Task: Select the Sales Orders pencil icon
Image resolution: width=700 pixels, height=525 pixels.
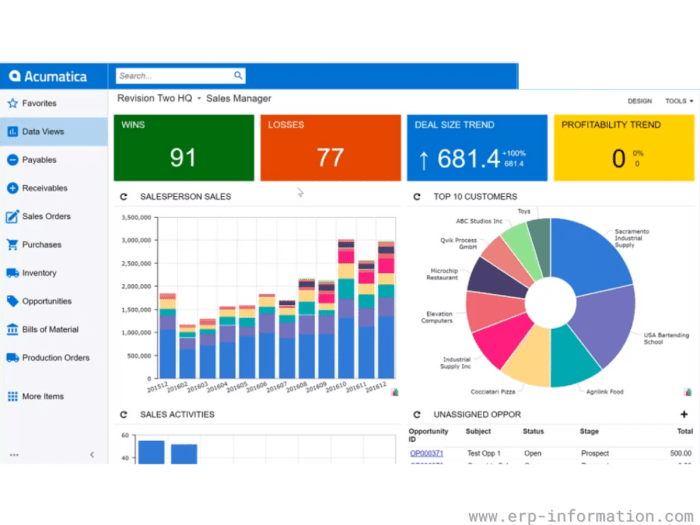Action: (13, 216)
